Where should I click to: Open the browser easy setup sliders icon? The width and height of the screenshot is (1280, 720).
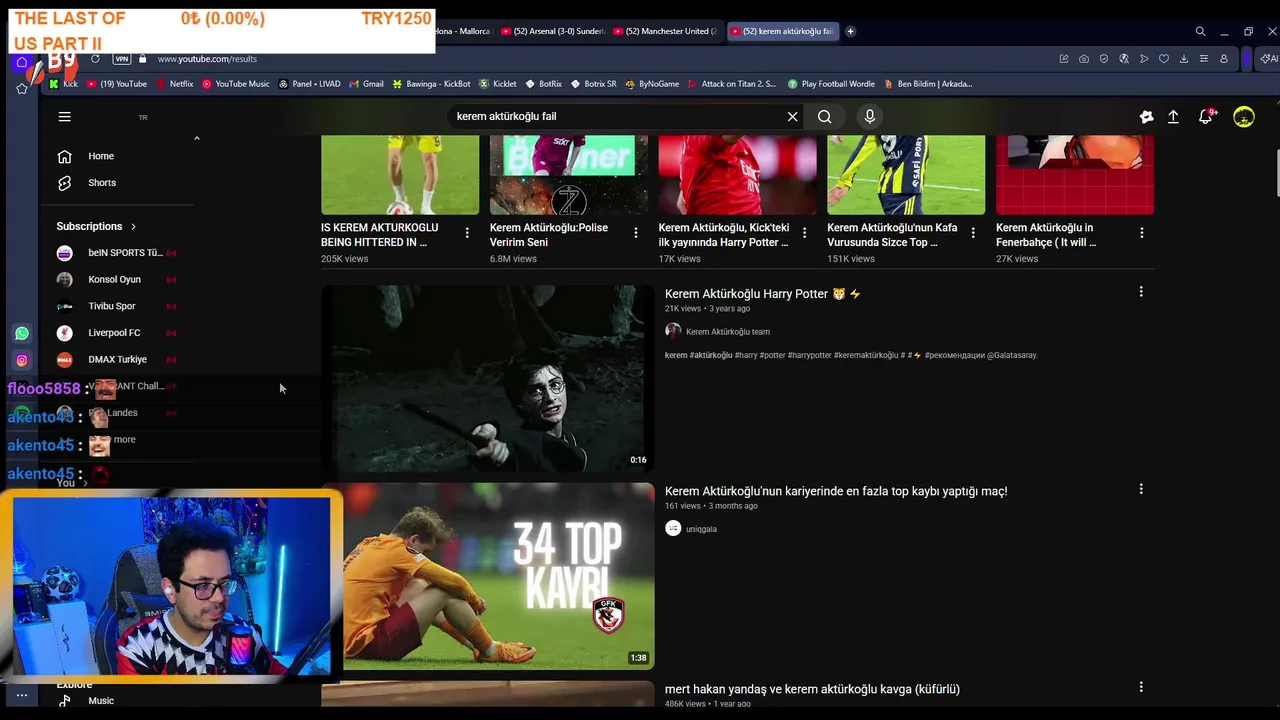click(1203, 59)
